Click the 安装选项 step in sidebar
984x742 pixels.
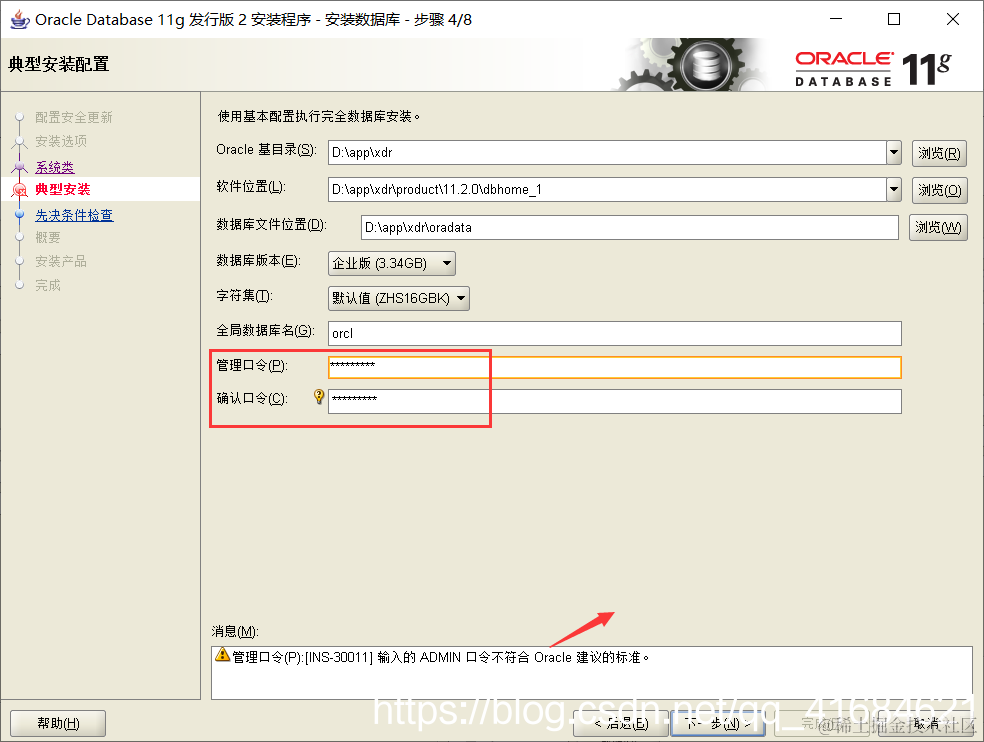(61, 141)
